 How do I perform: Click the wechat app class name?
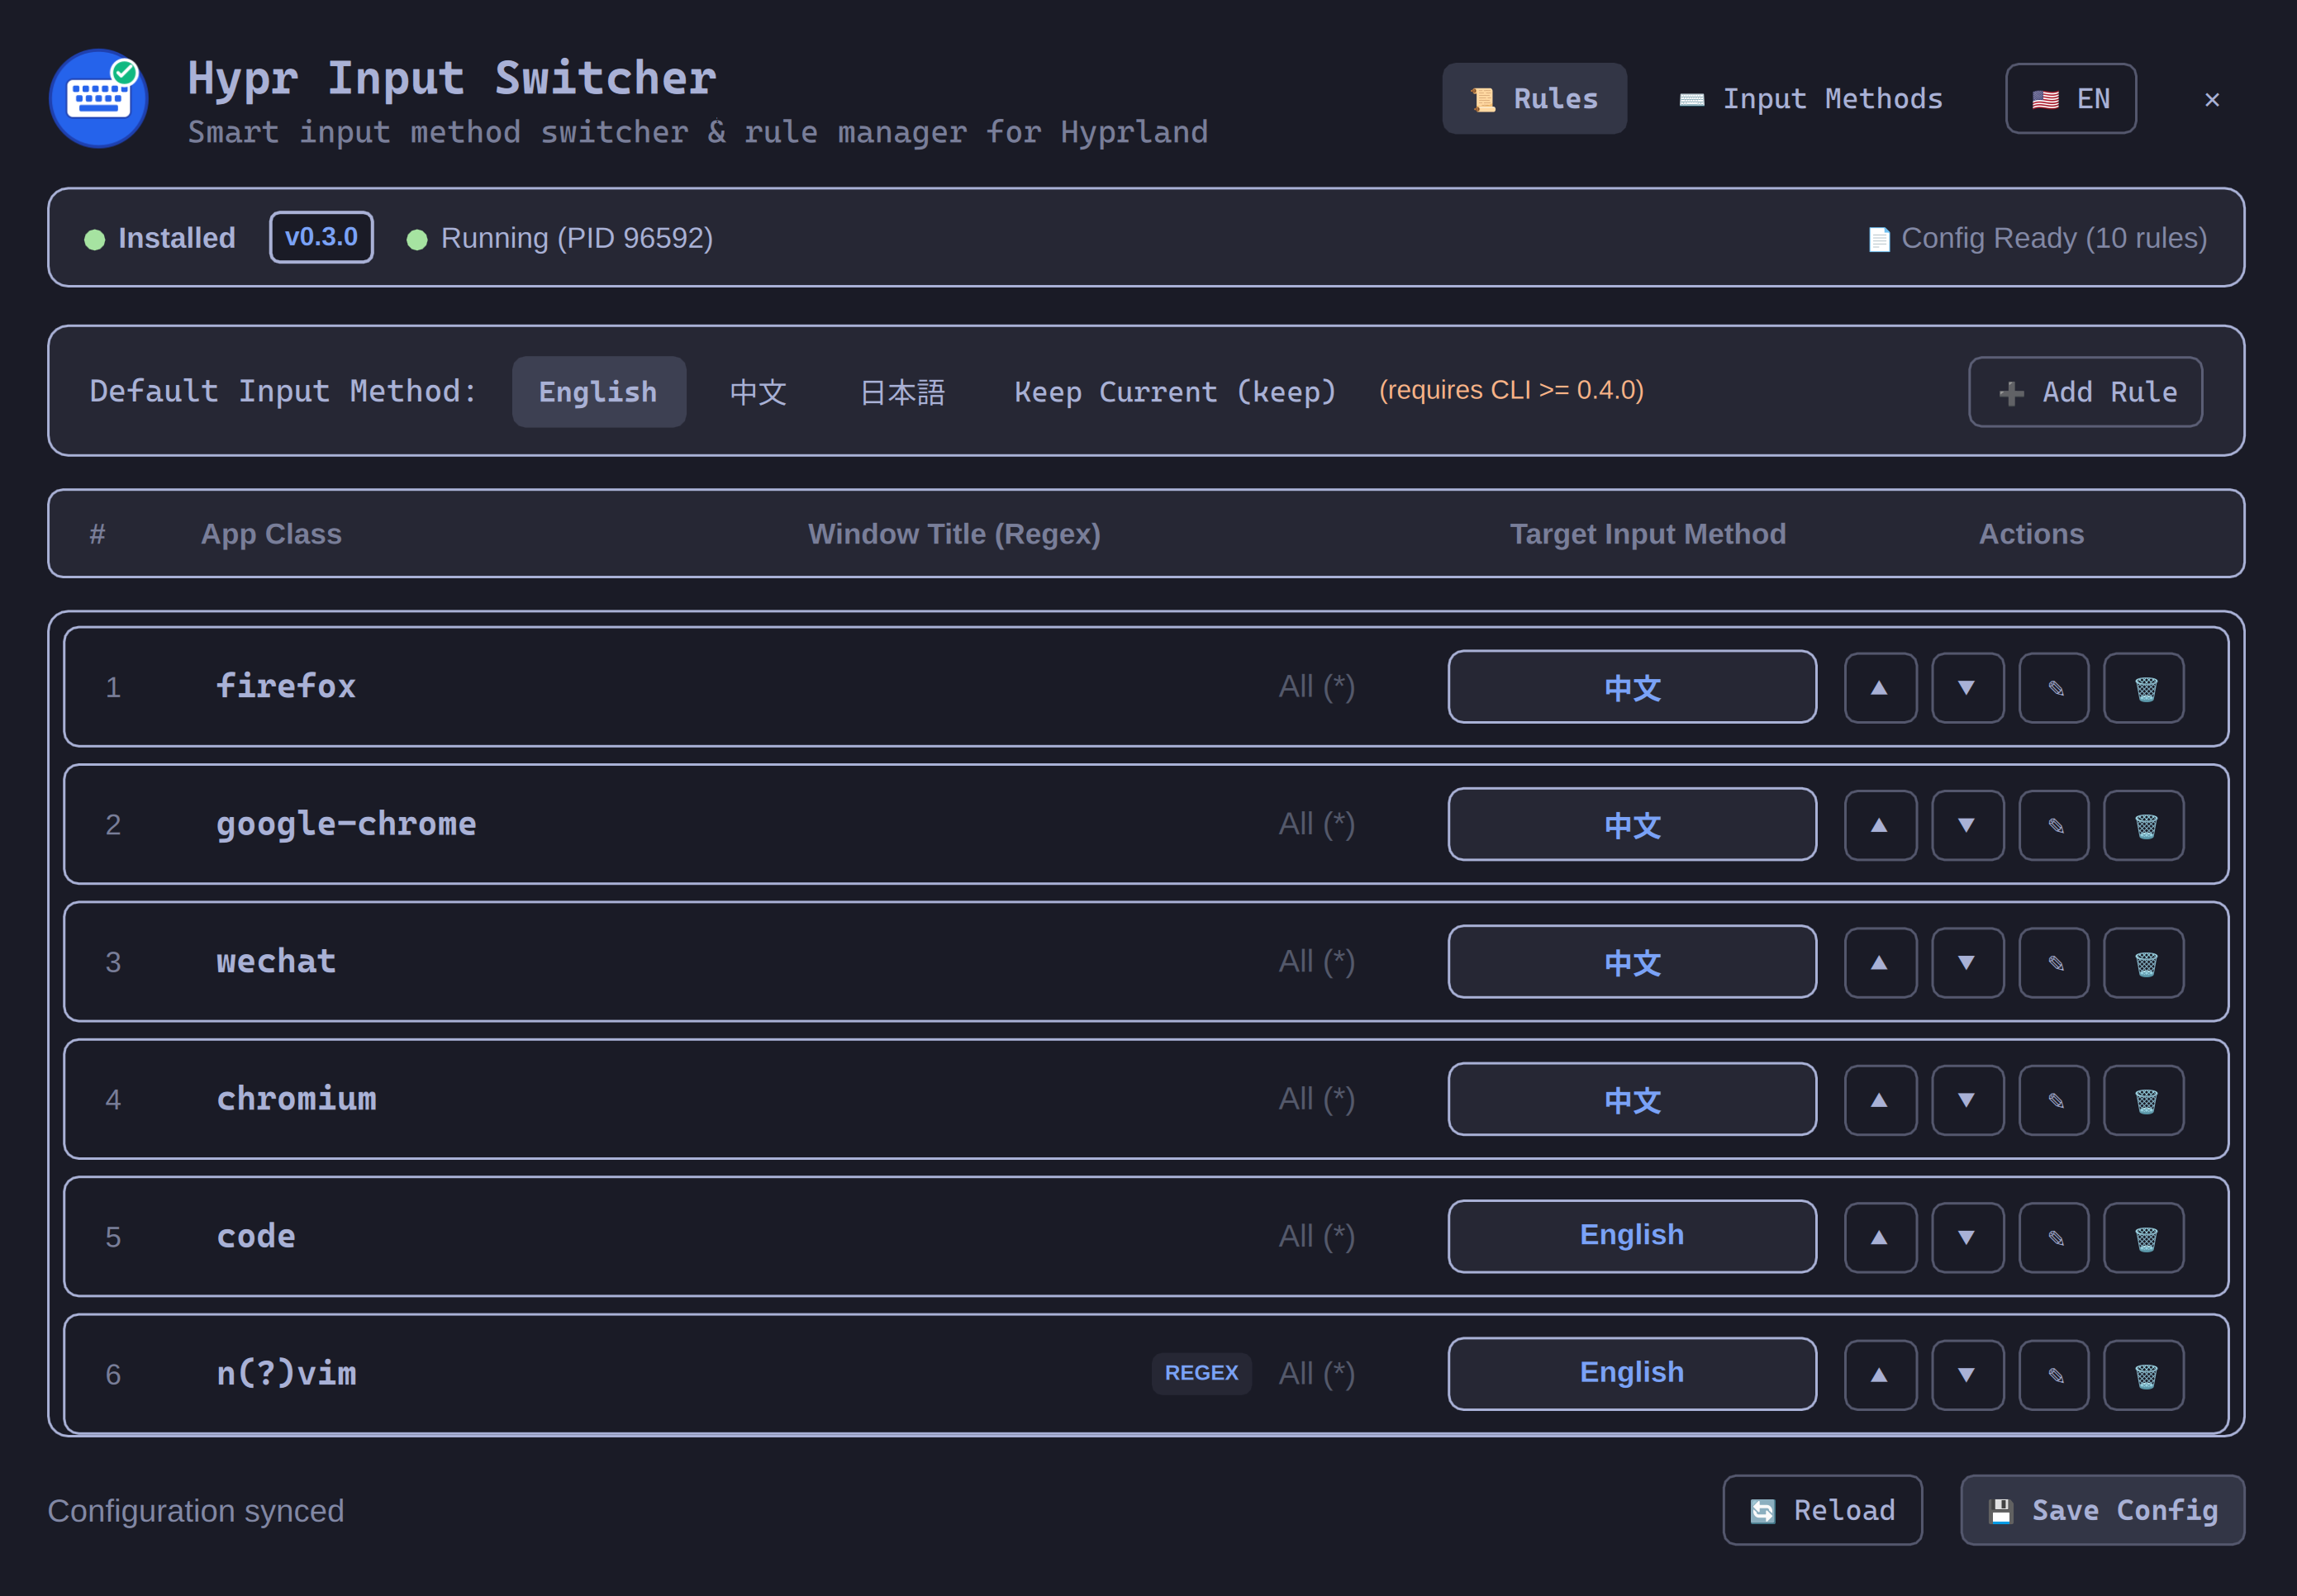point(276,961)
